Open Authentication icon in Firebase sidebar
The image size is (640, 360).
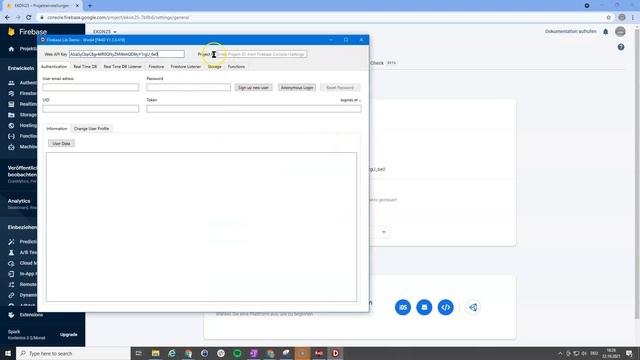click(x=11, y=83)
